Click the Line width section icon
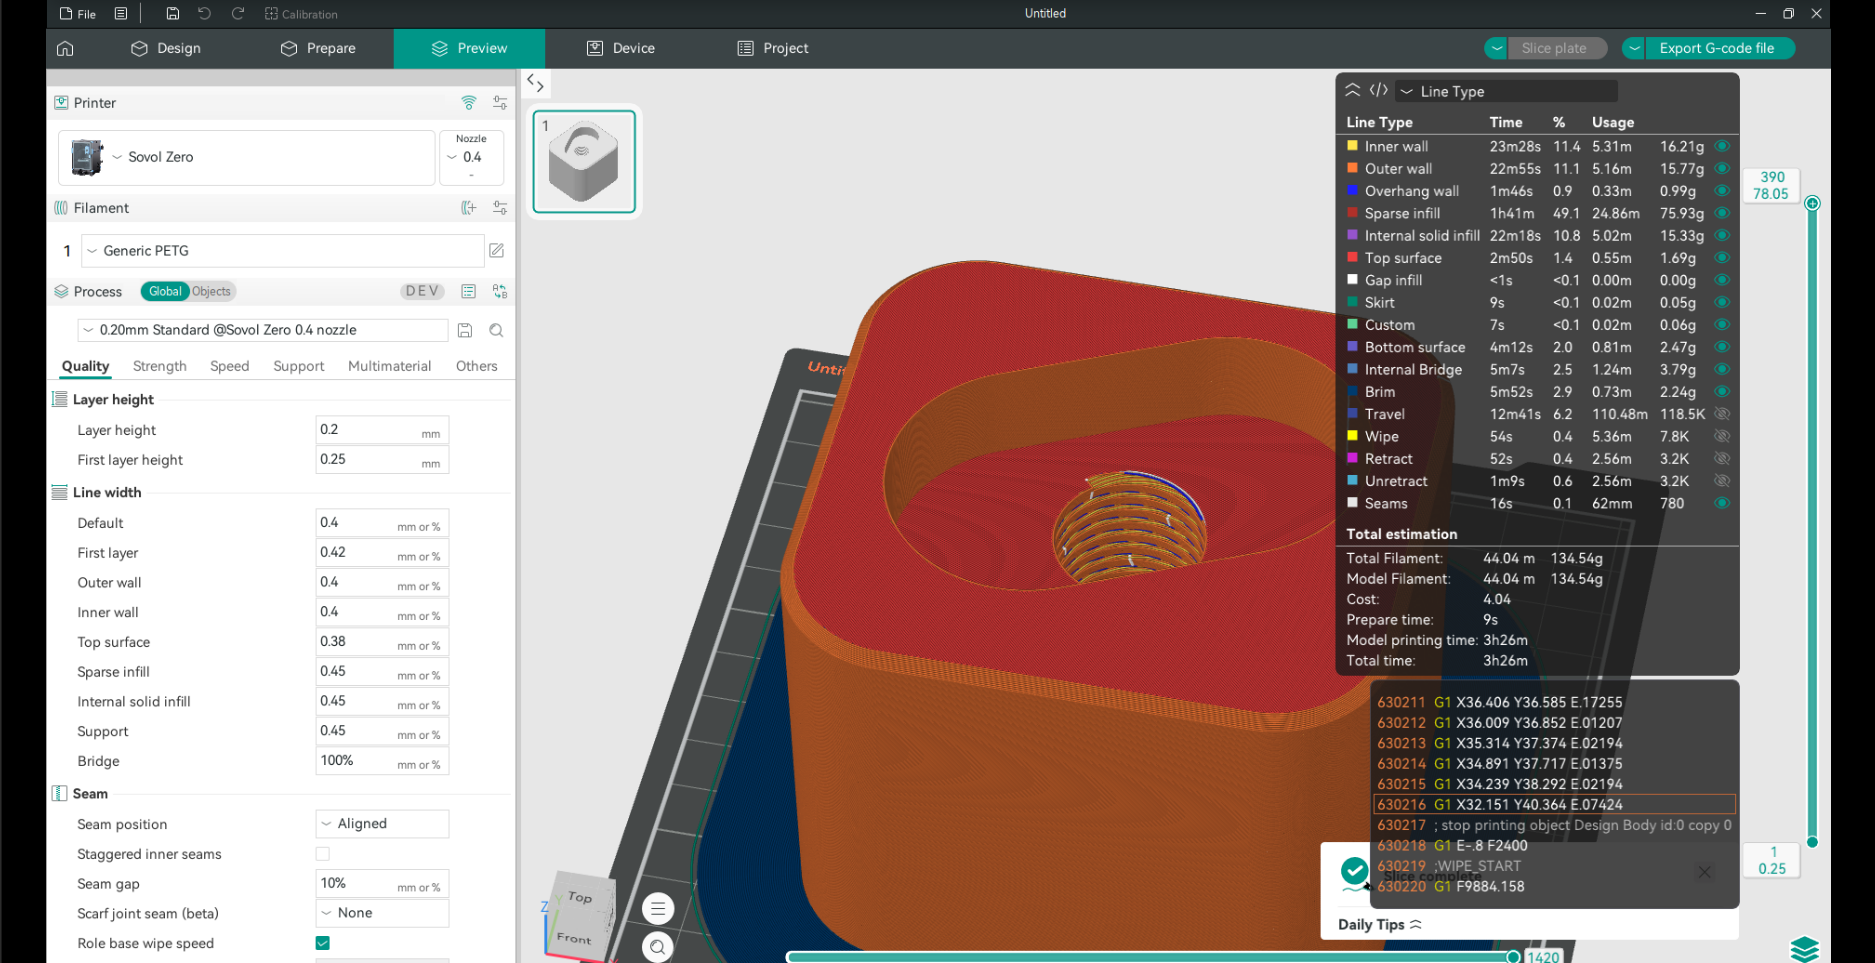 pos(59,492)
